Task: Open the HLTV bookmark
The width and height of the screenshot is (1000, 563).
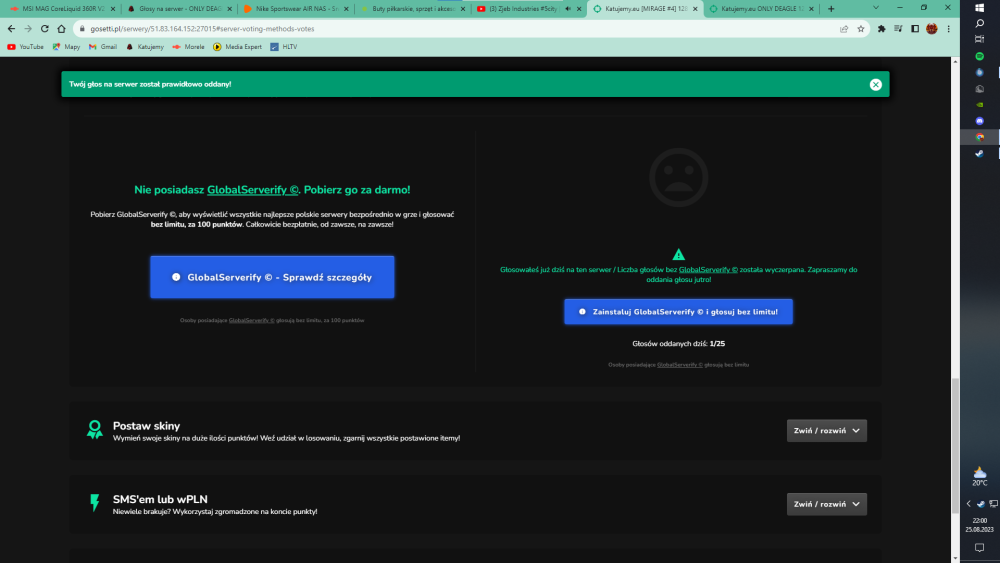Action: [284, 47]
